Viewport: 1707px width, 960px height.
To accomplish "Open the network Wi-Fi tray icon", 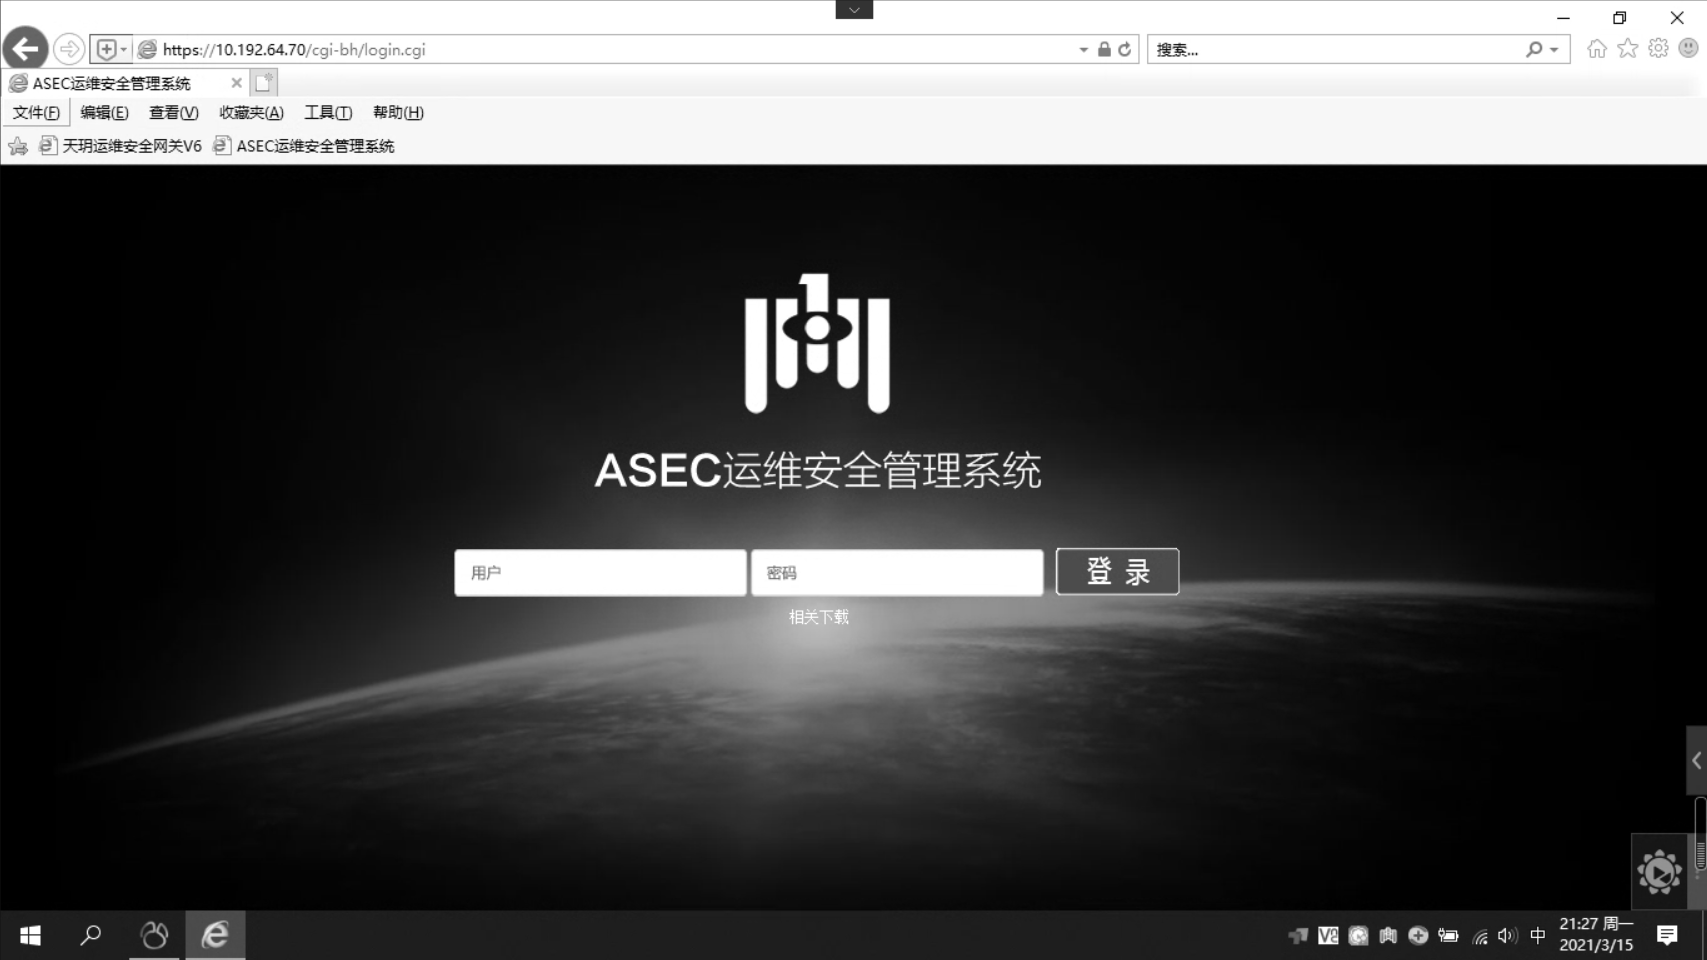I will click(1480, 936).
